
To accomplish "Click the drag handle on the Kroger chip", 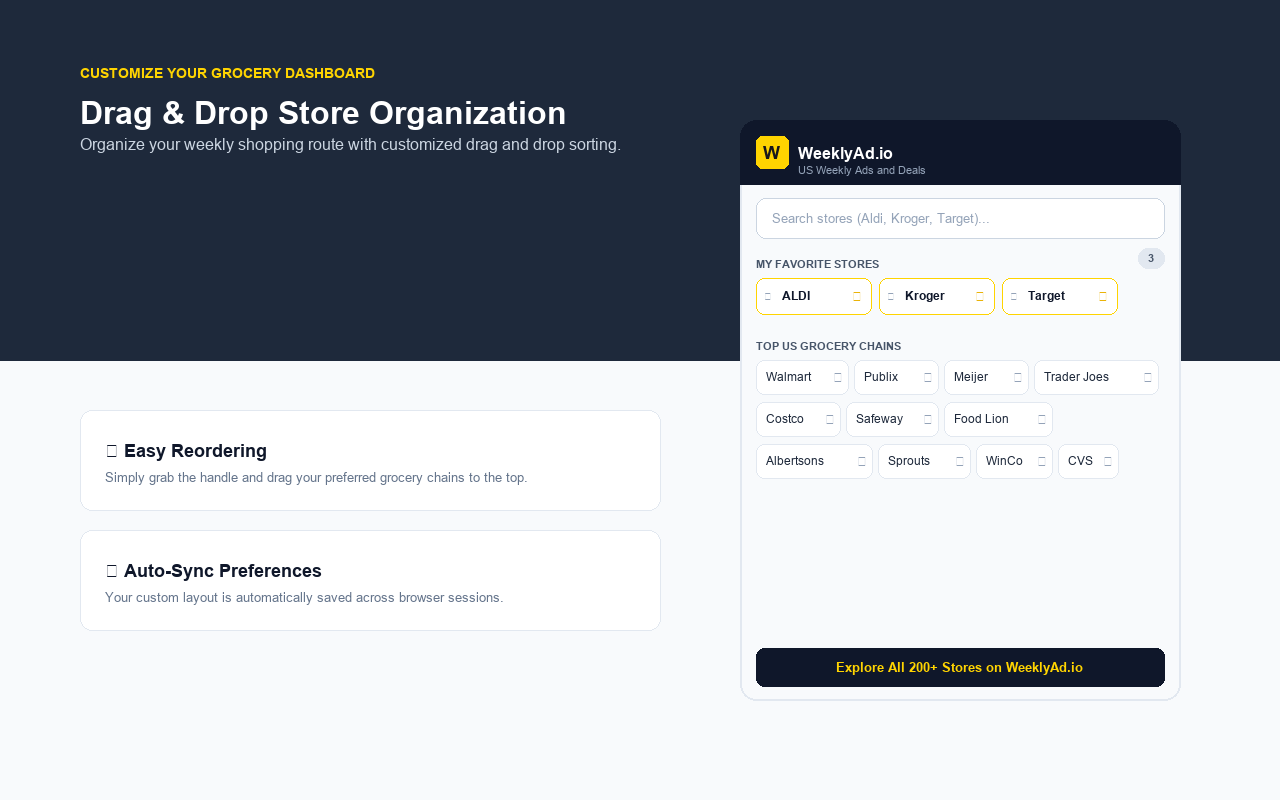I will (x=891, y=297).
